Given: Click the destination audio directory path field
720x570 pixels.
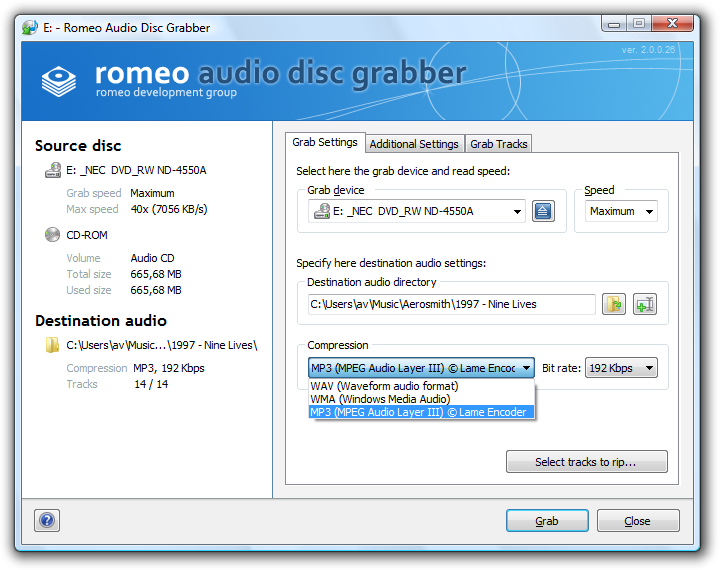Looking at the screenshot, I should pyautogui.click(x=452, y=304).
